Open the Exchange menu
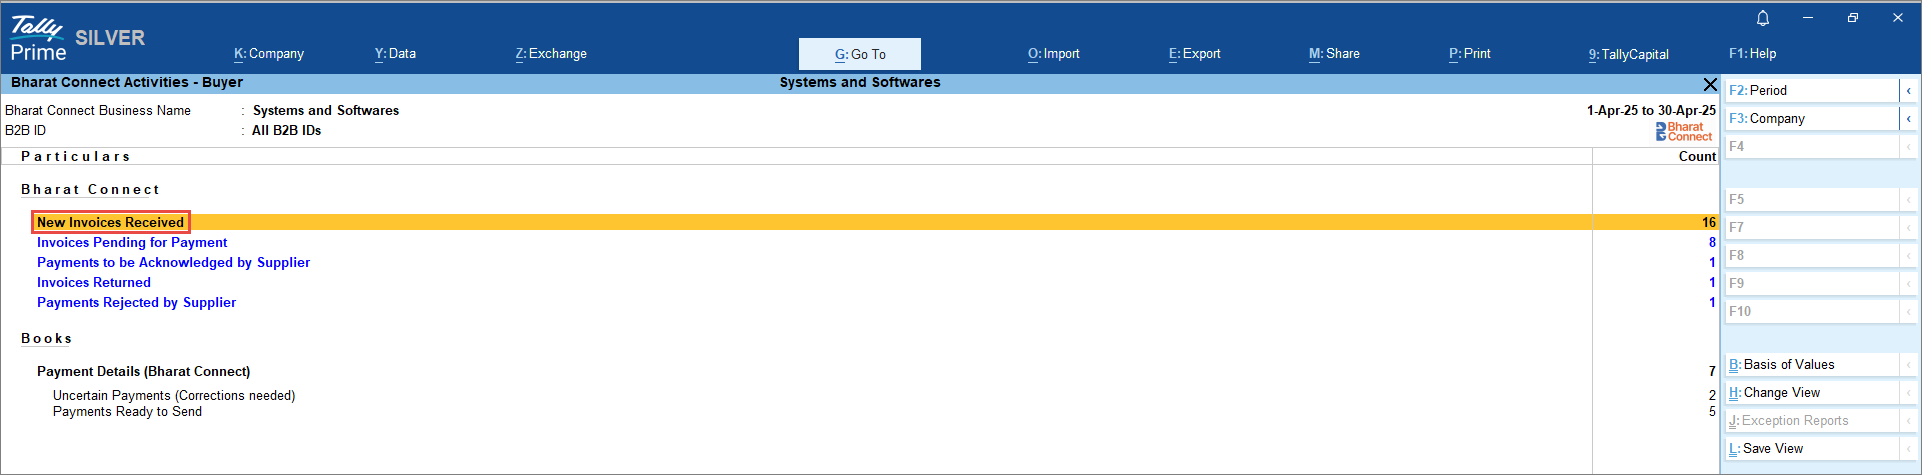The height and width of the screenshot is (475, 1922). click(551, 54)
